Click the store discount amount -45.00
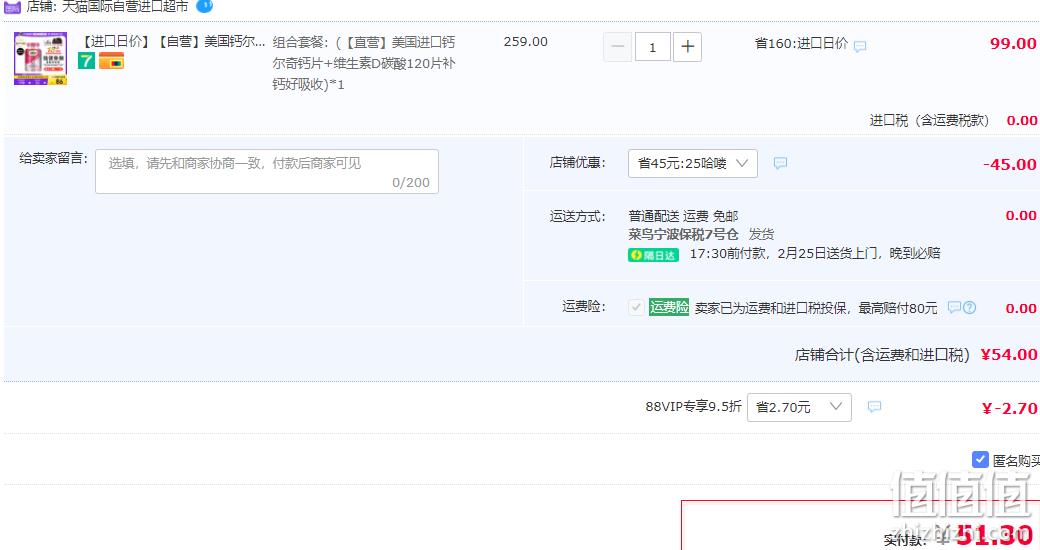1040x550 pixels. (x=1009, y=164)
